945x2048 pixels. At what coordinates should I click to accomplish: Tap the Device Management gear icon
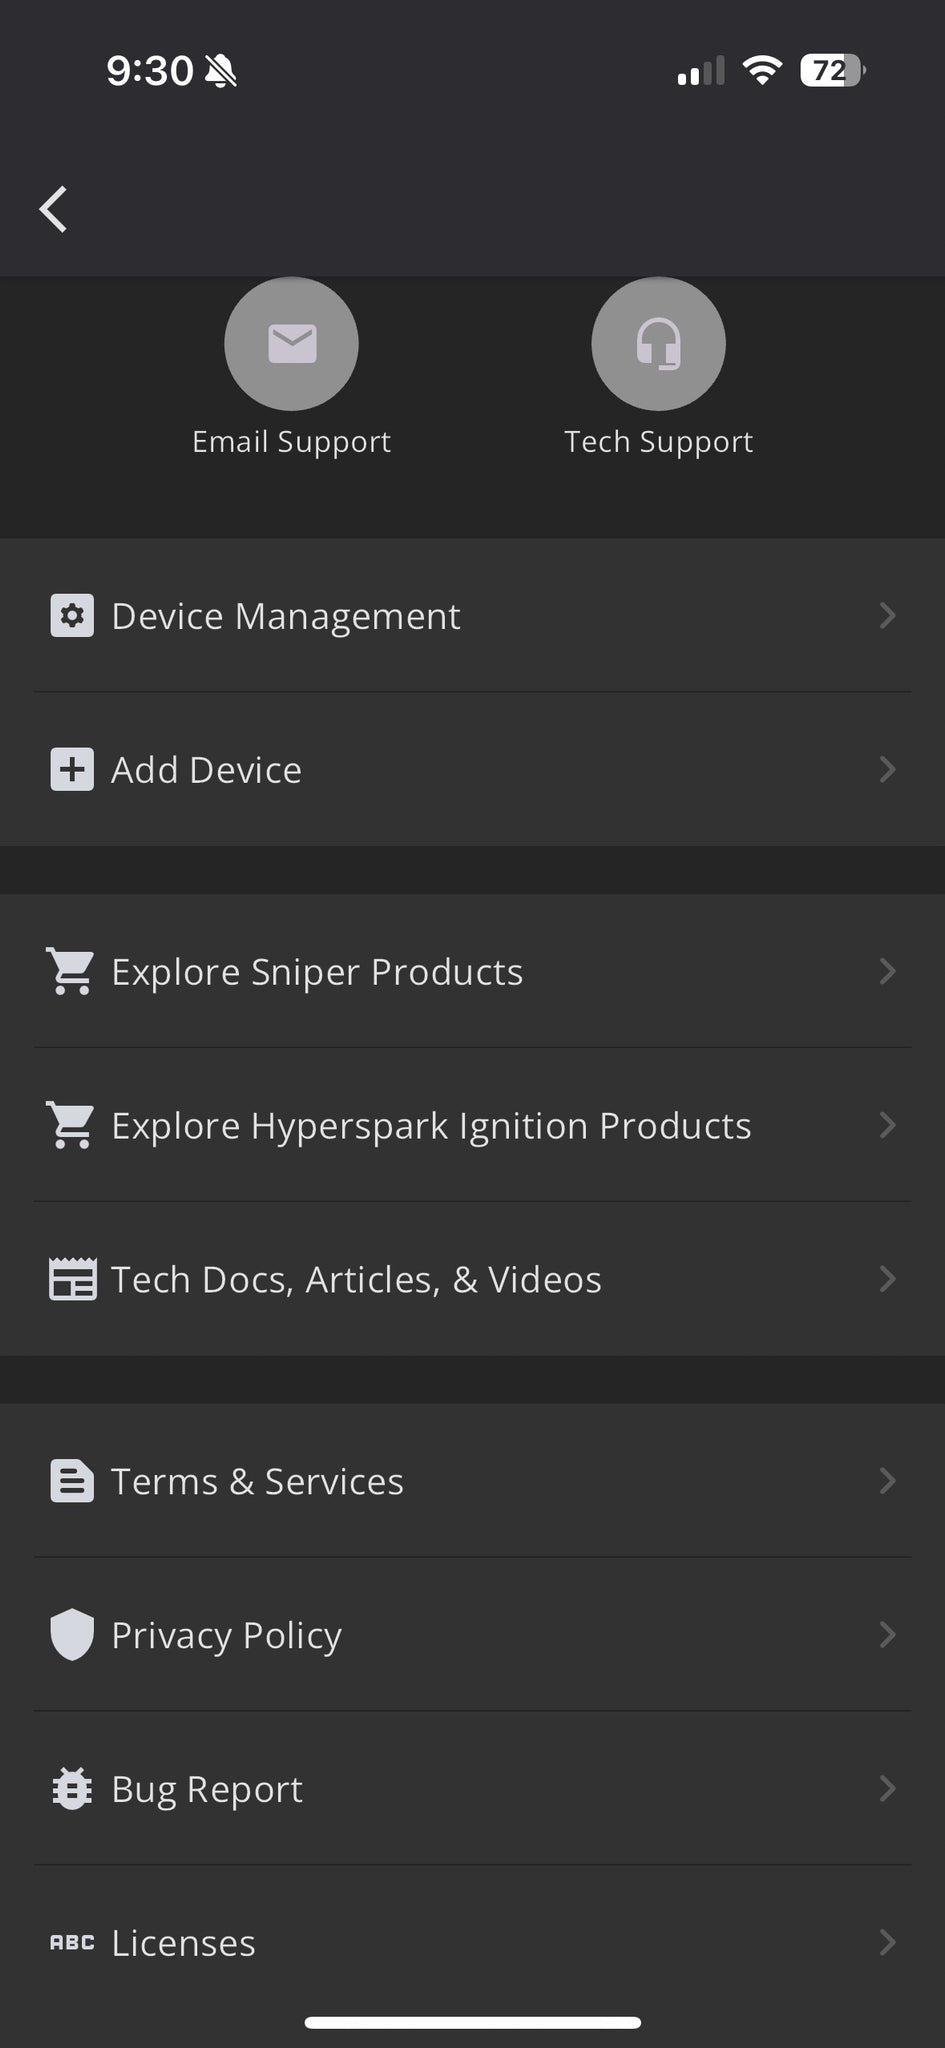click(x=72, y=616)
